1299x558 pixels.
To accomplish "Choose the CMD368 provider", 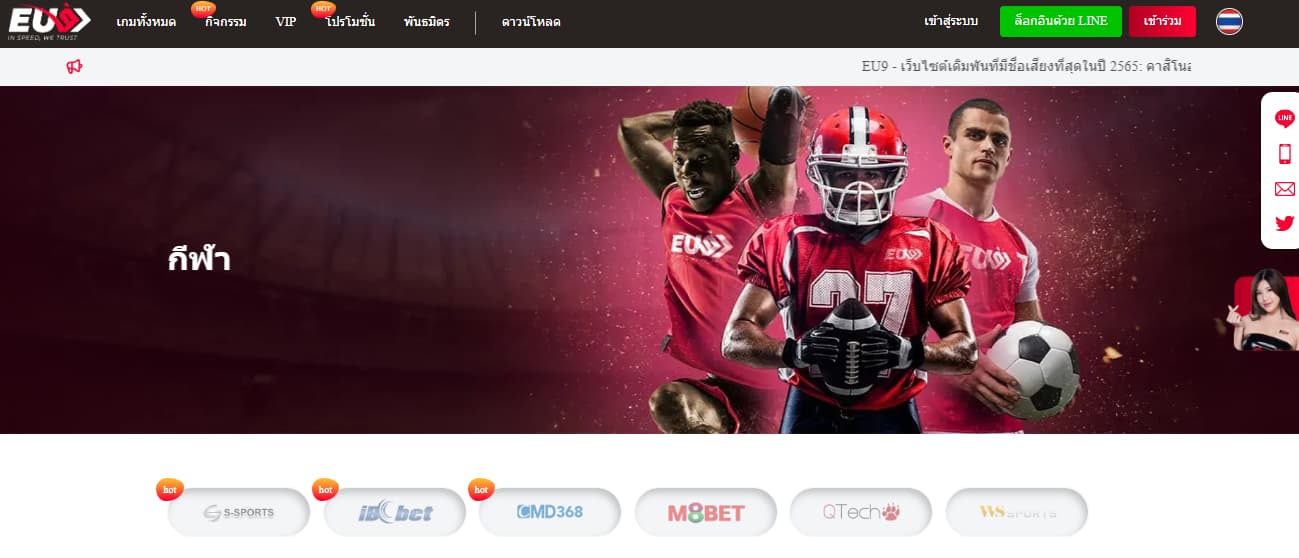I will 550,513.
